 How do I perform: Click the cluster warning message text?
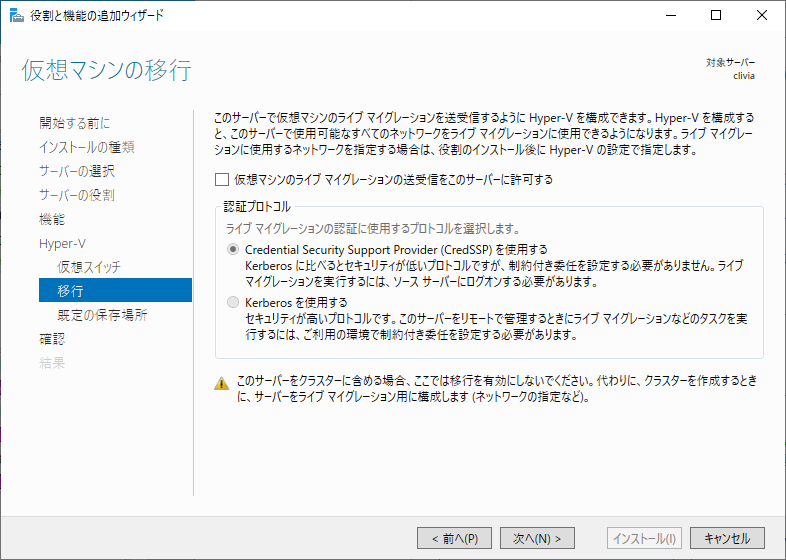point(497,389)
